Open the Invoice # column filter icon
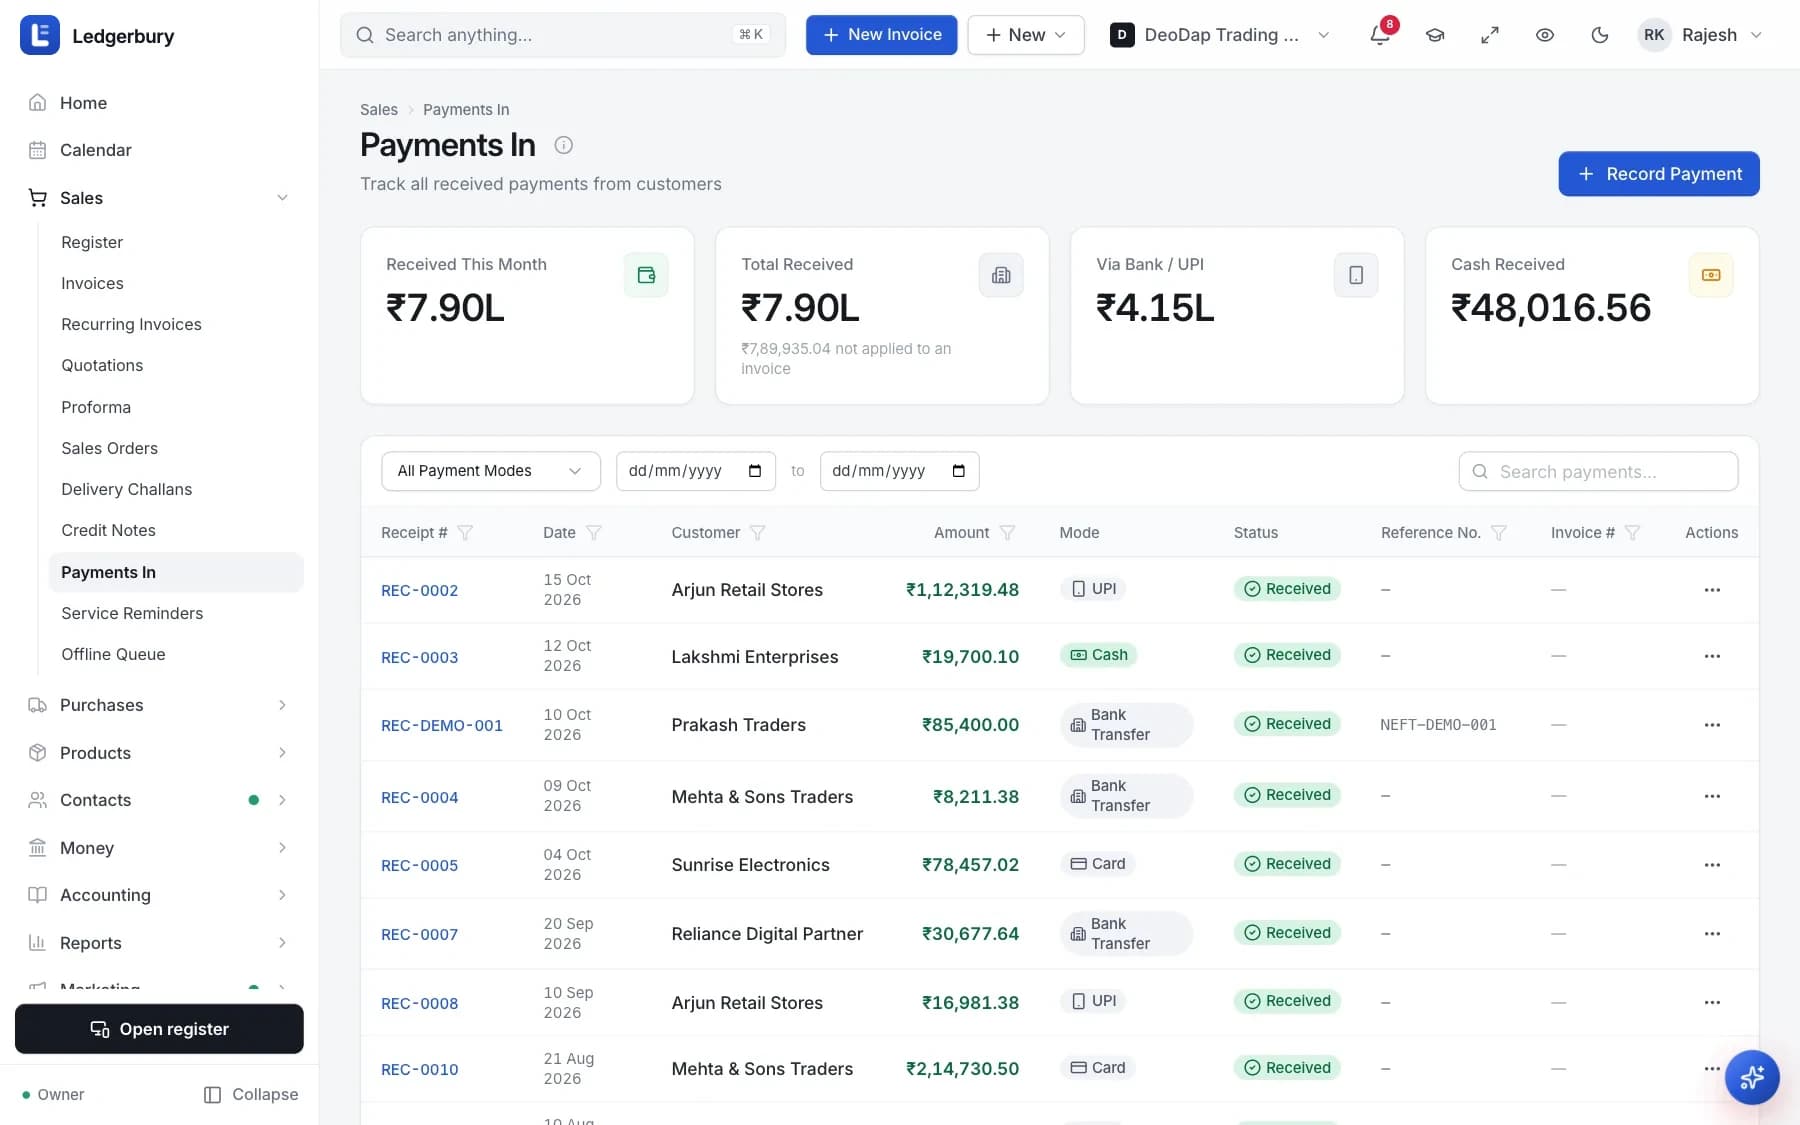Image resolution: width=1800 pixels, height=1125 pixels. pyautogui.click(x=1632, y=533)
